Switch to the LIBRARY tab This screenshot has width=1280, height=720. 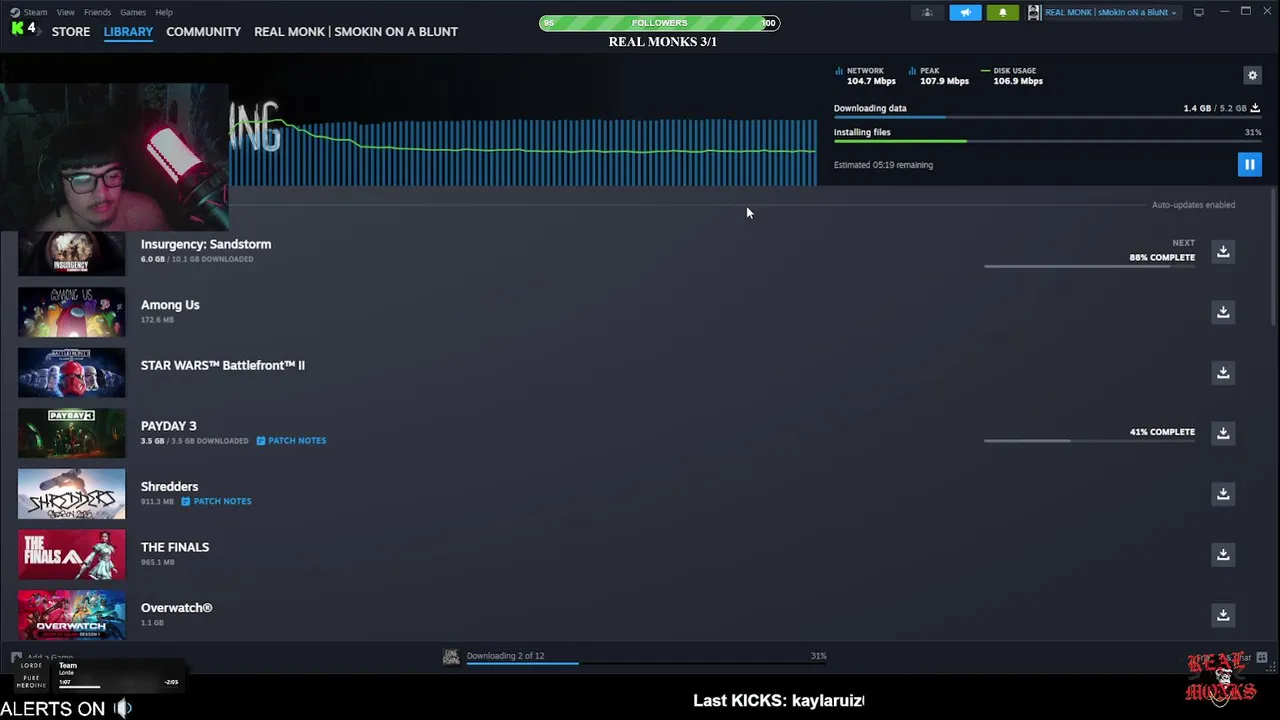pos(128,32)
